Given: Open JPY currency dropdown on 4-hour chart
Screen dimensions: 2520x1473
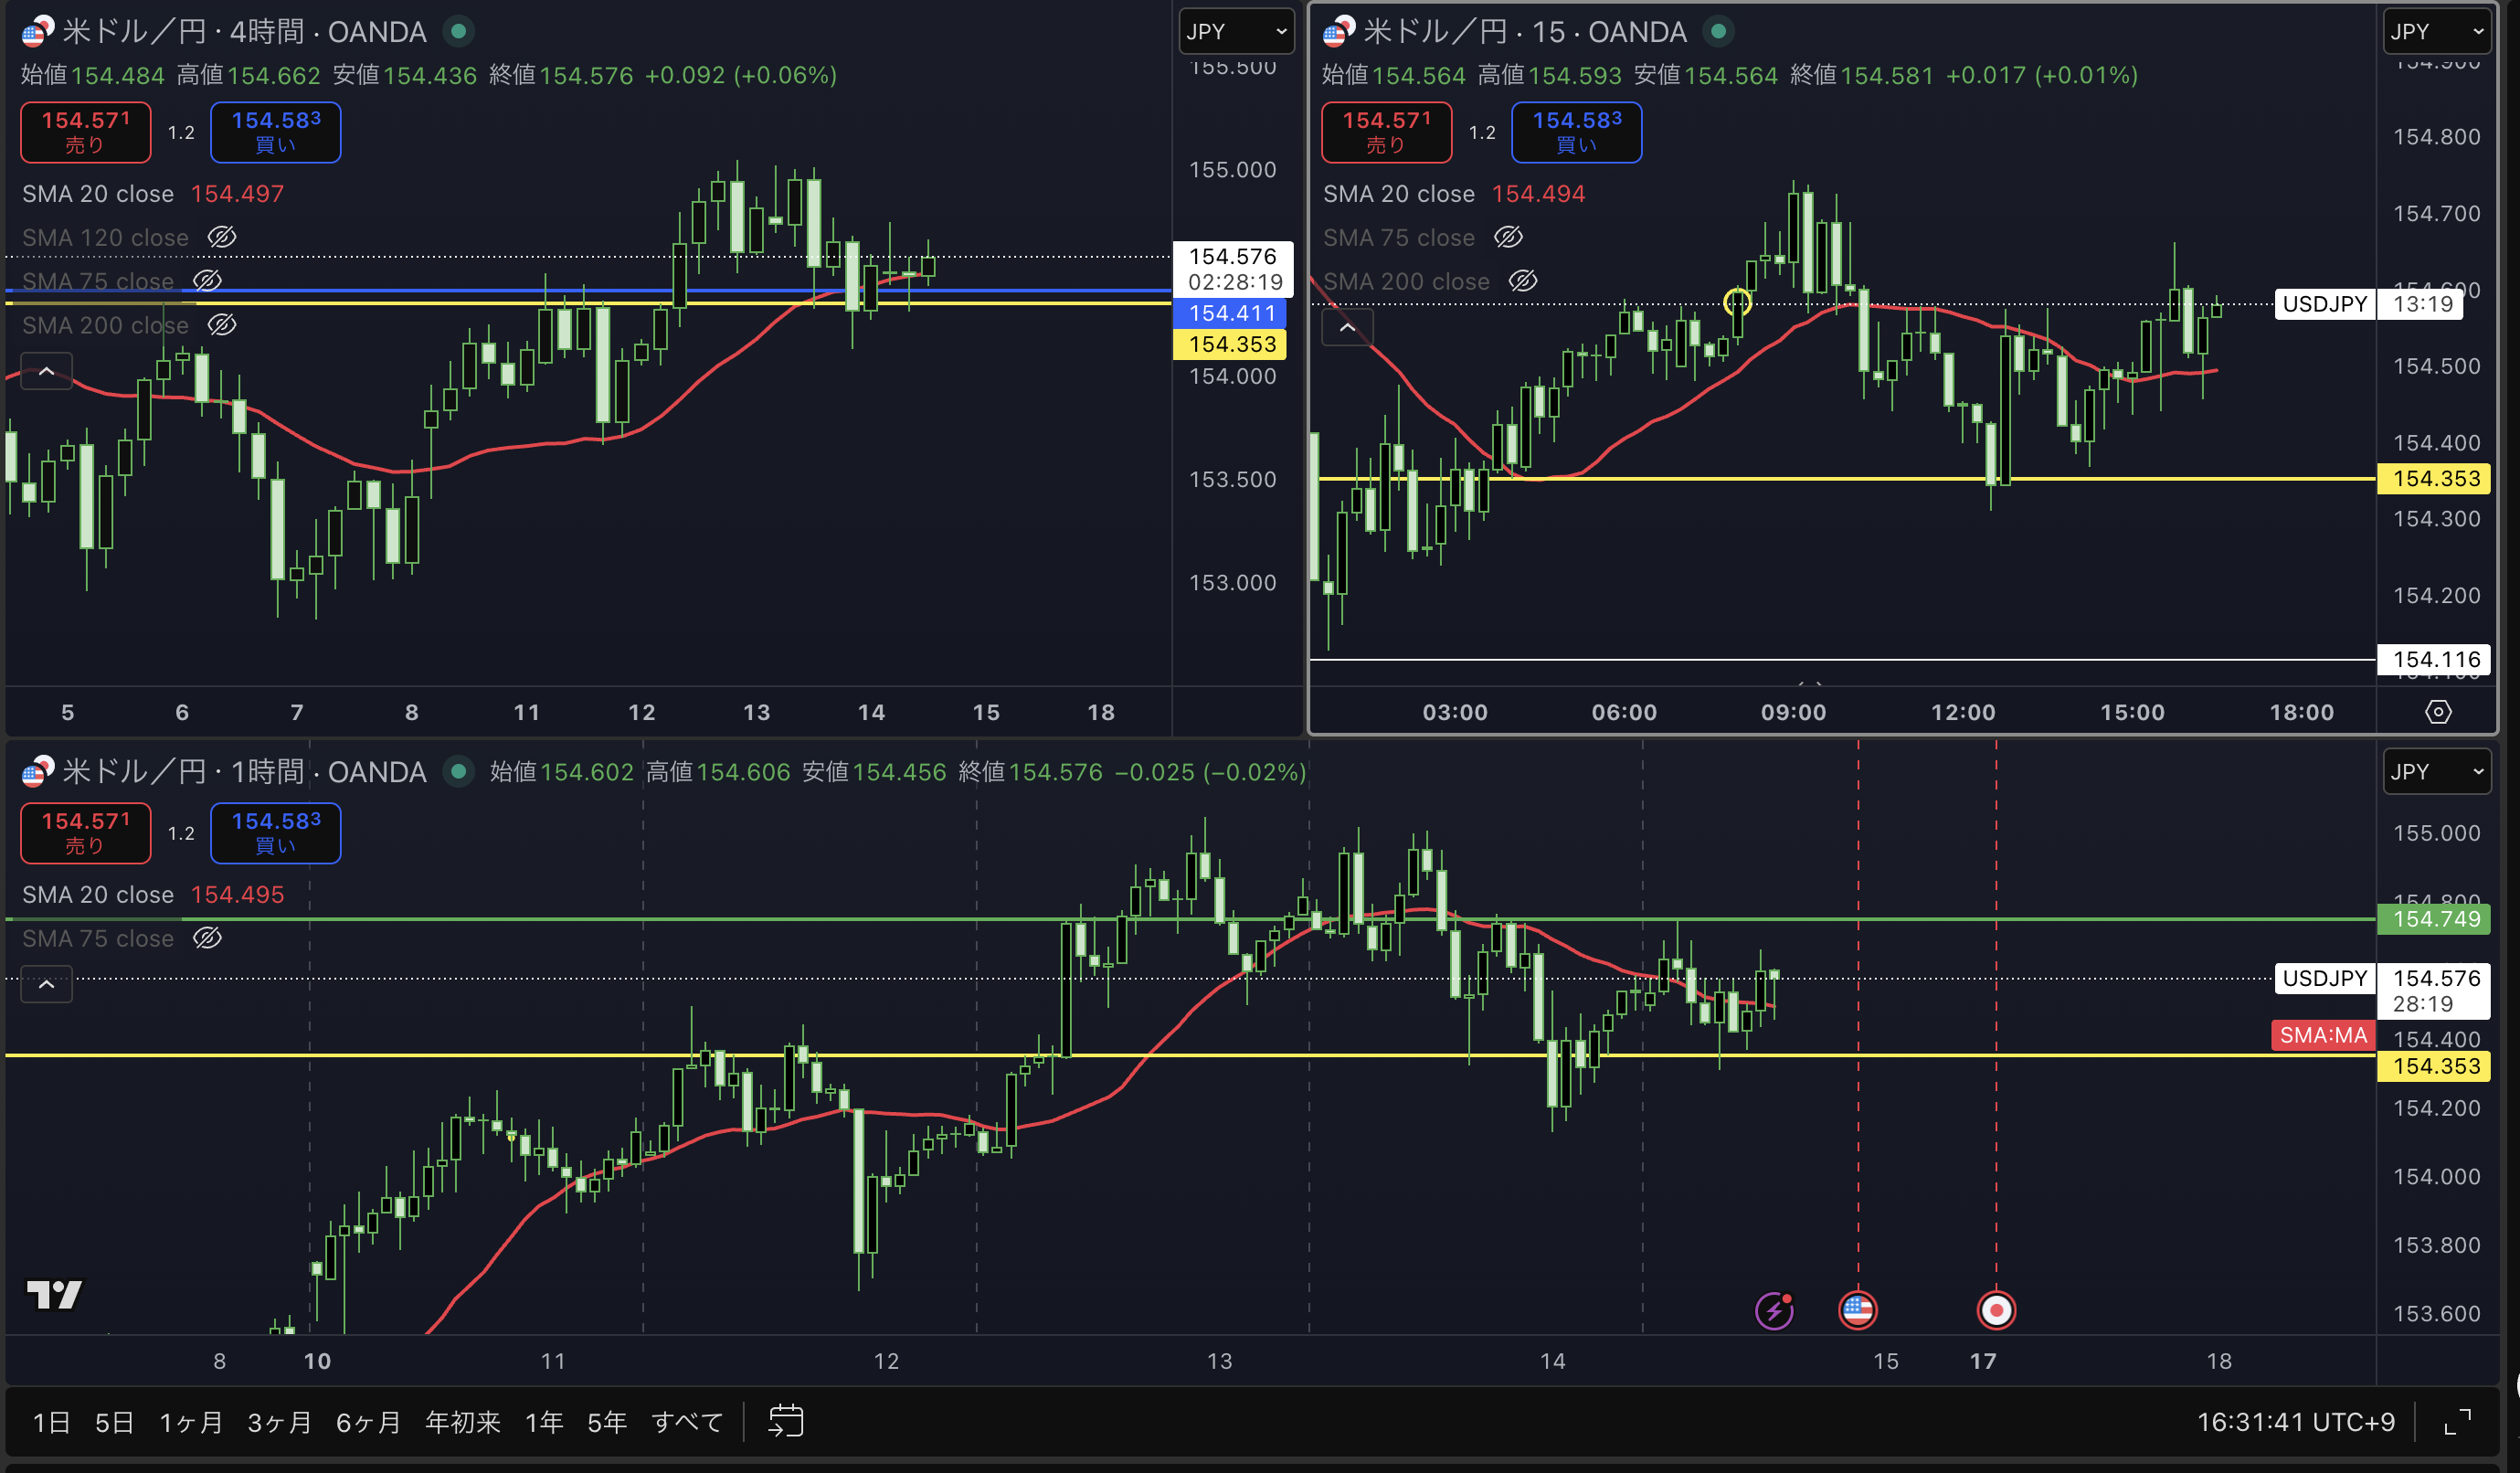Looking at the screenshot, I should (1236, 32).
